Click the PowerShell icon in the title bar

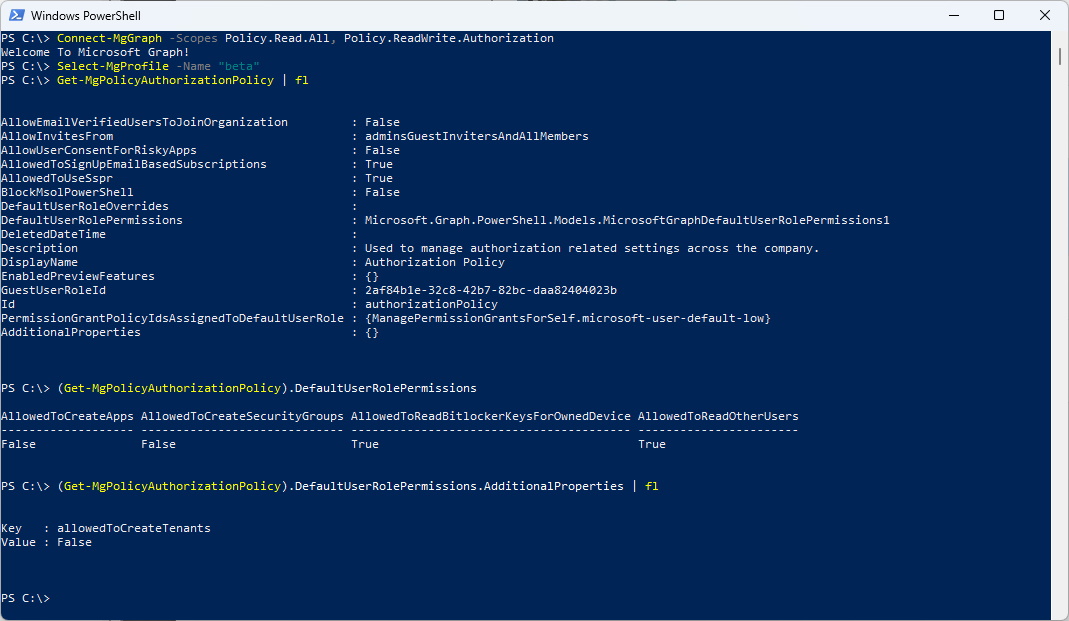tap(16, 15)
